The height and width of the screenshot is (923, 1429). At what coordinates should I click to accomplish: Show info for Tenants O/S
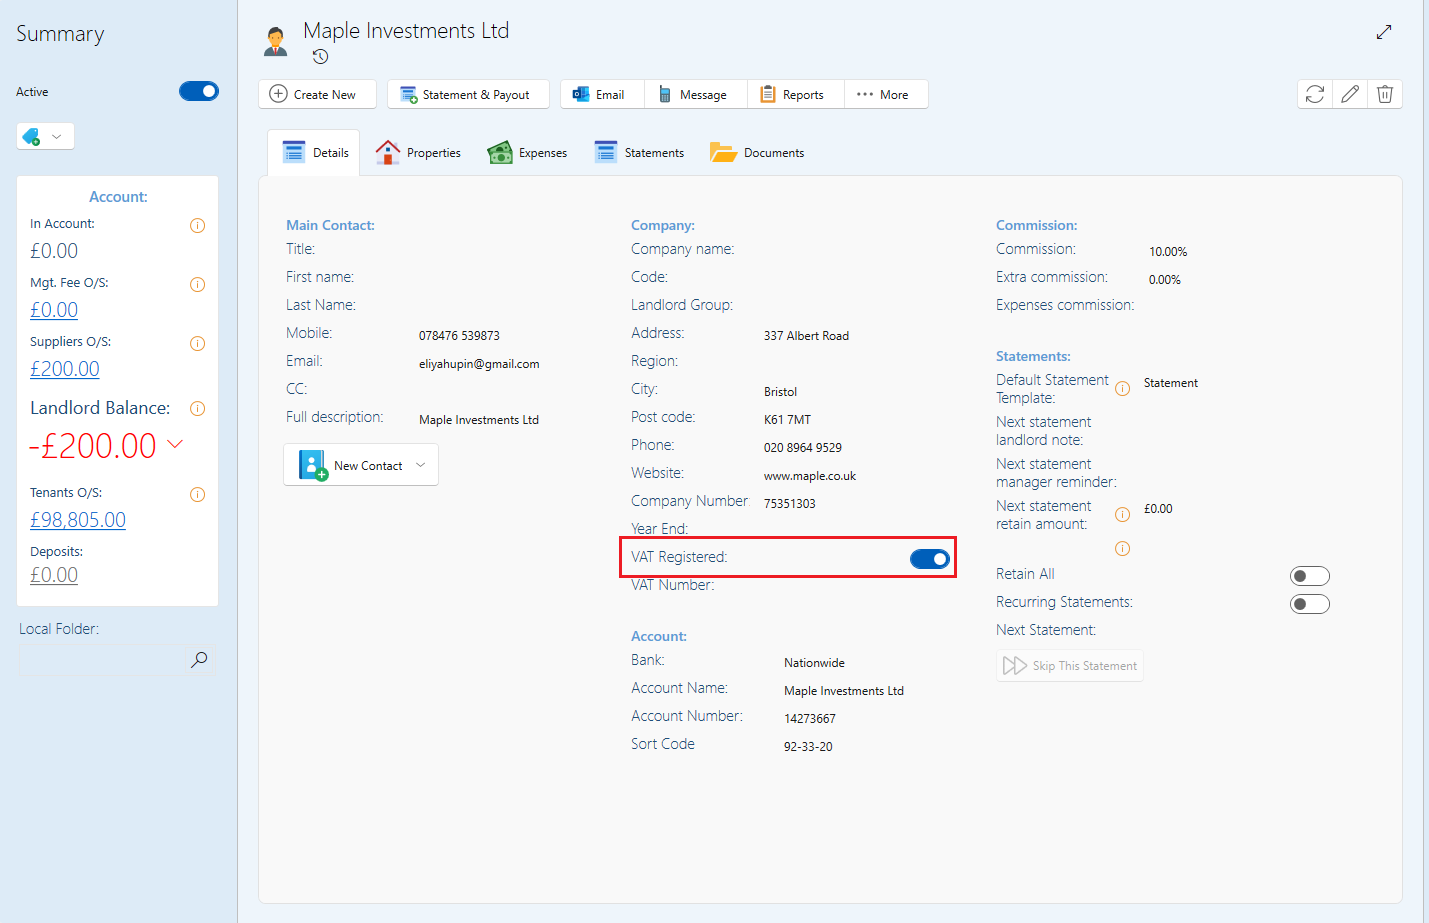pos(198,494)
